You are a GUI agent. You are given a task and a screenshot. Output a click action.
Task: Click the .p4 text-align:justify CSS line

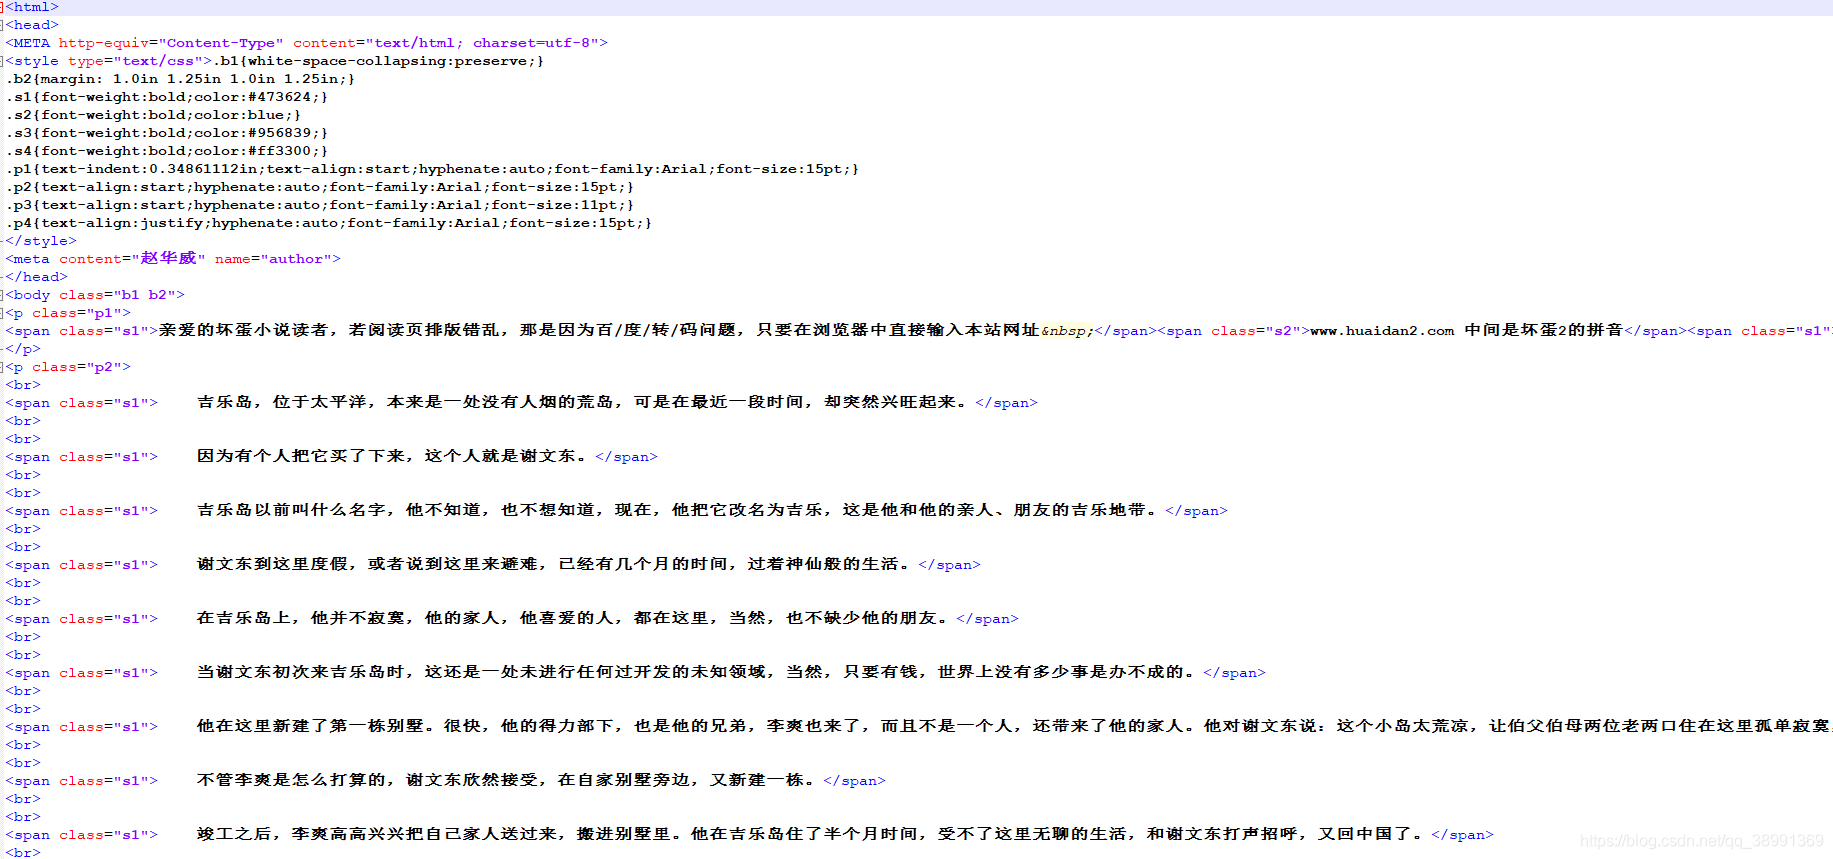(x=328, y=223)
